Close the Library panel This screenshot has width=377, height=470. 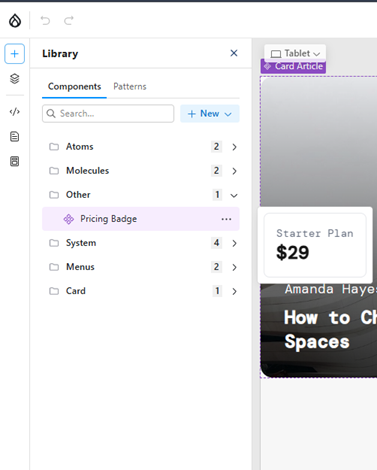234,53
